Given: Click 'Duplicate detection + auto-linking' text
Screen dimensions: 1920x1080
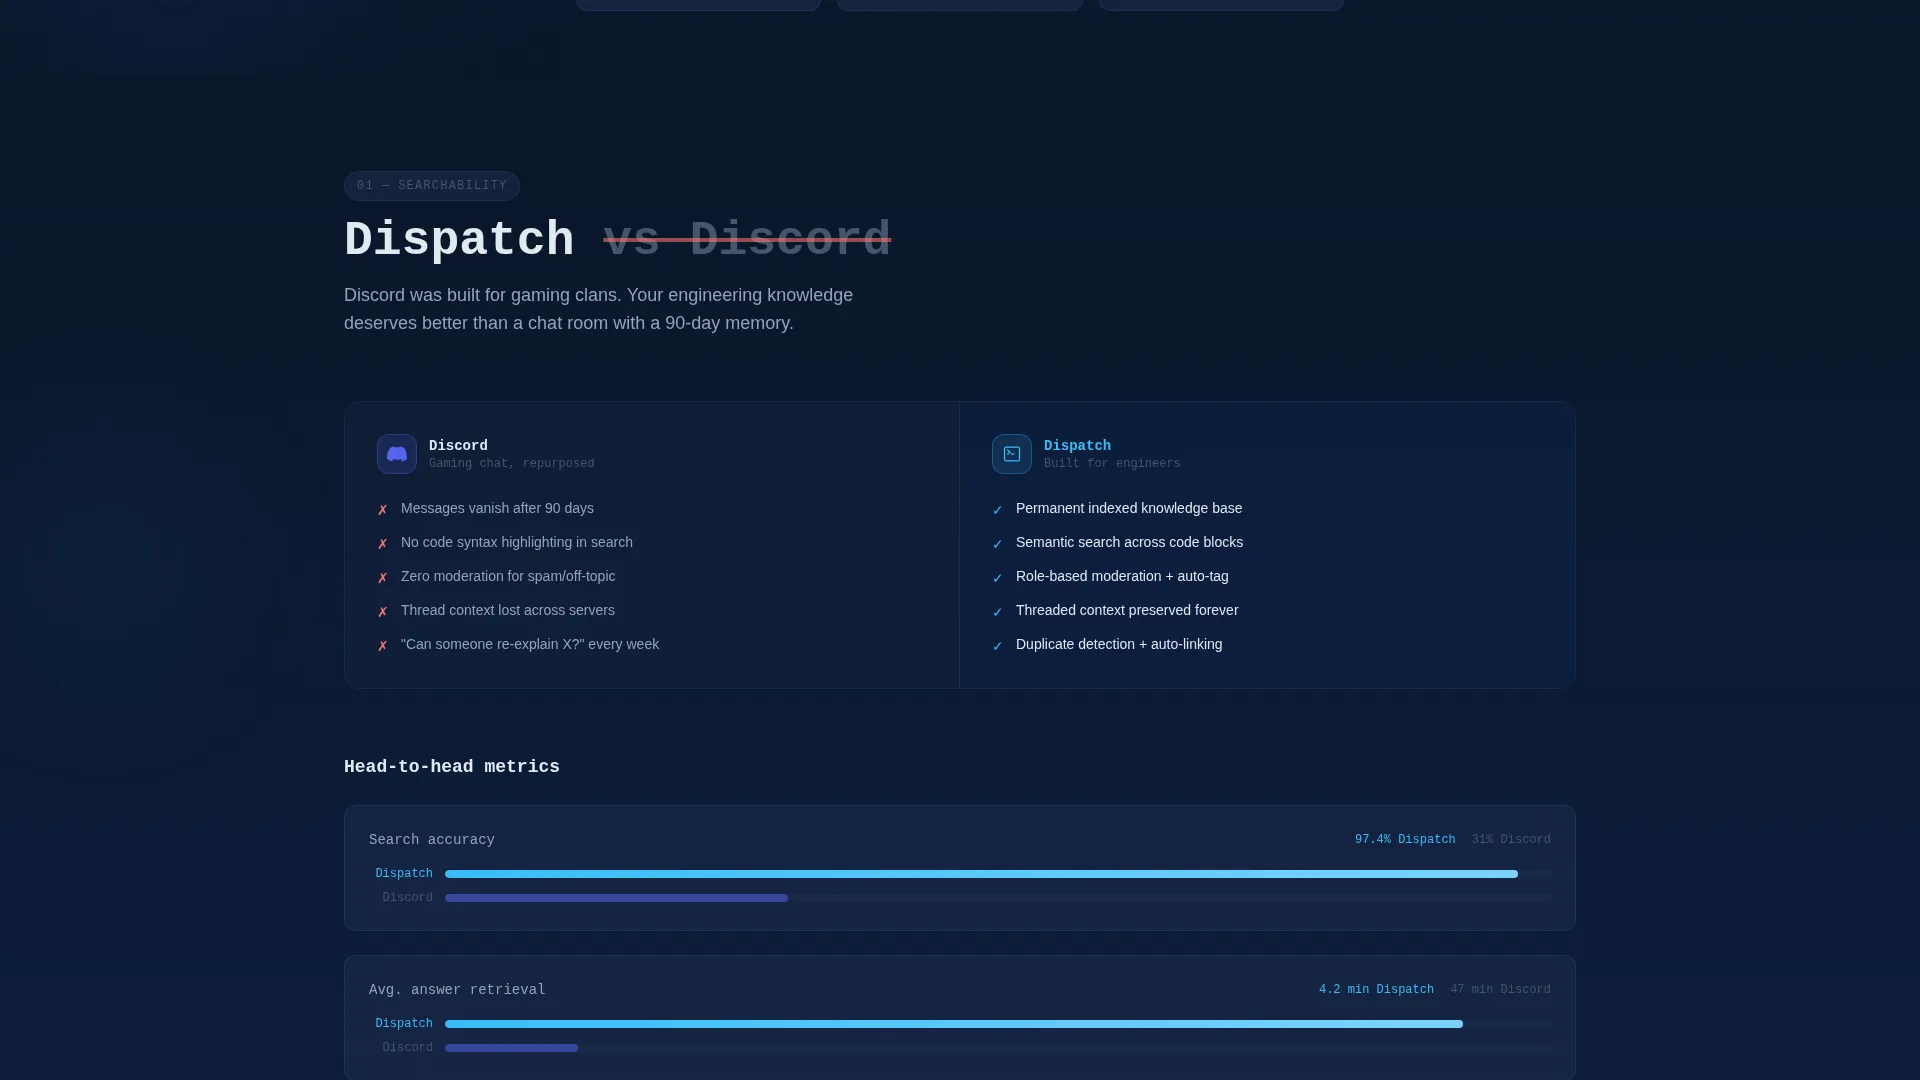Looking at the screenshot, I should click(x=1119, y=644).
